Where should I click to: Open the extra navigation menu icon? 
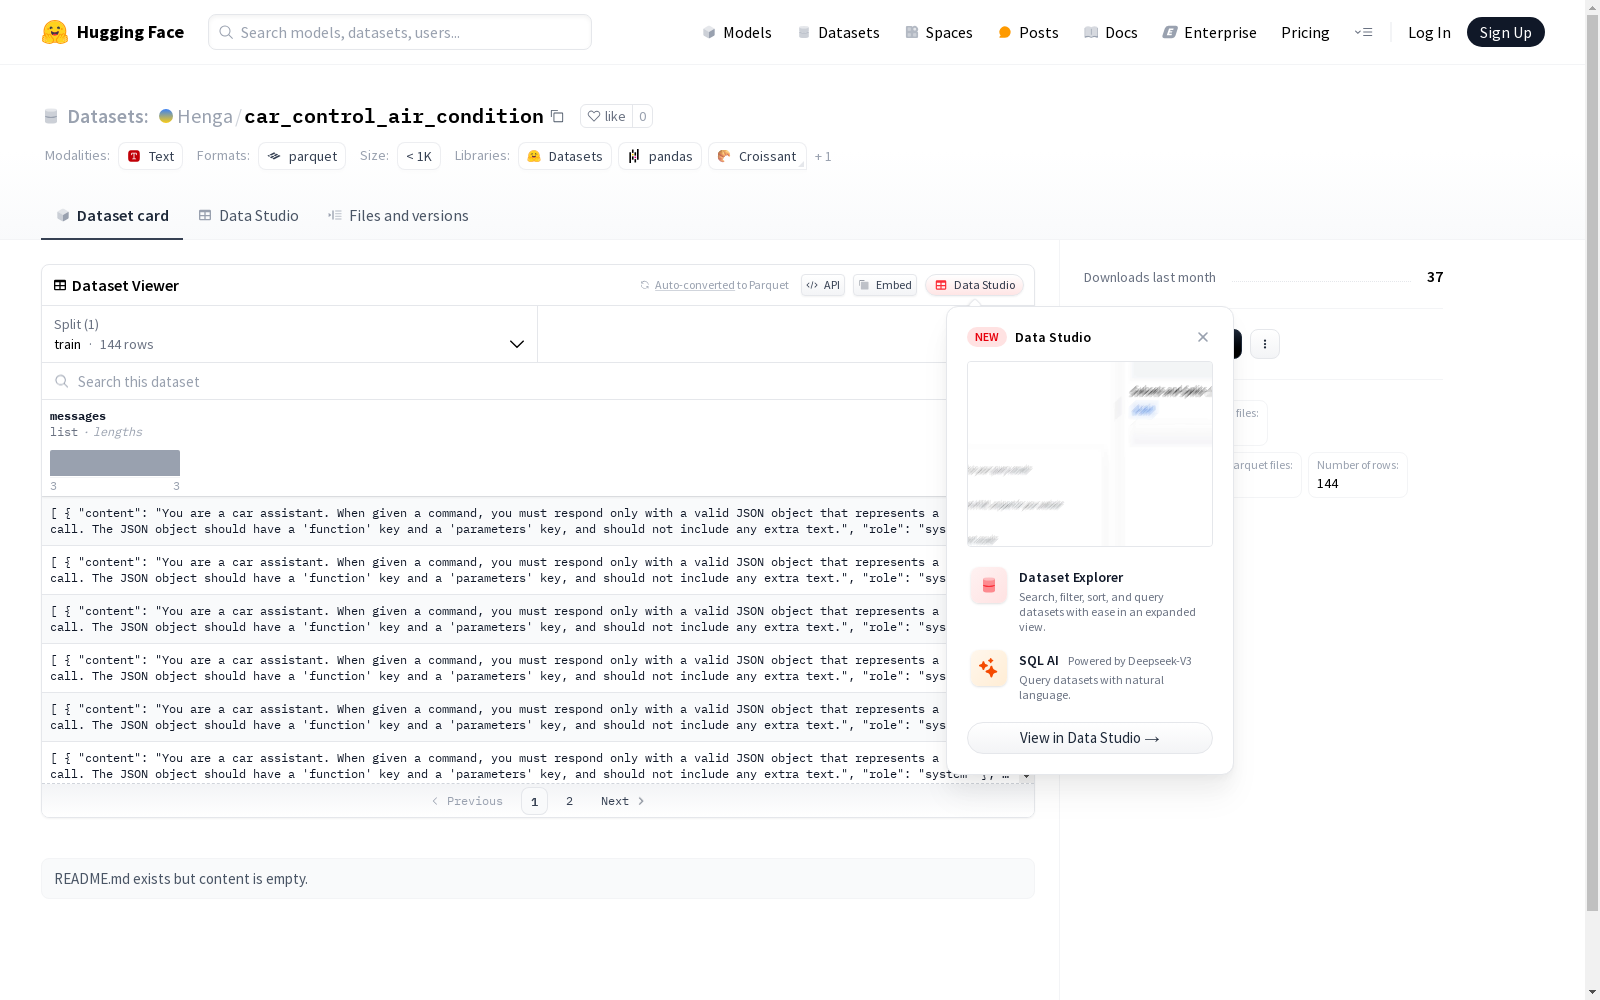click(1363, 32)
